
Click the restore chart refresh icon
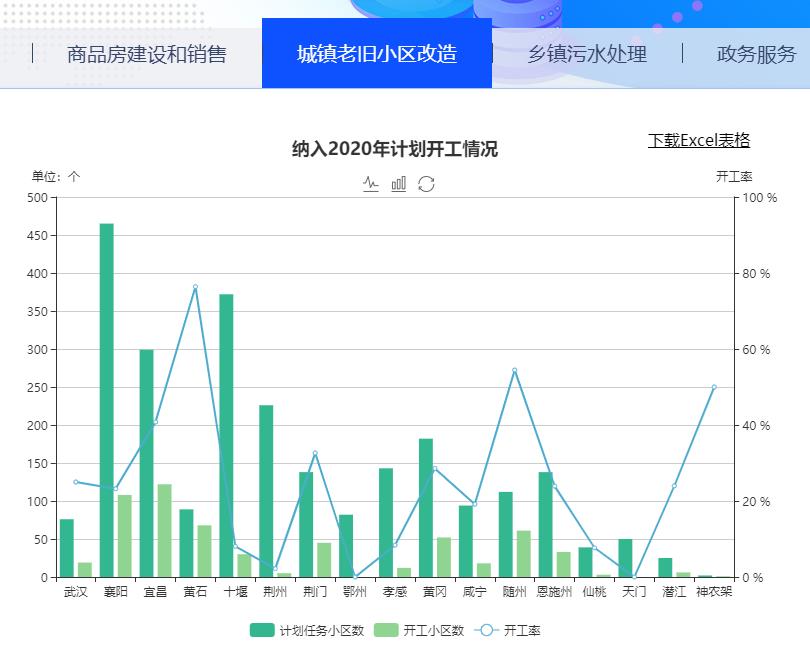click(x=426, y=183)
